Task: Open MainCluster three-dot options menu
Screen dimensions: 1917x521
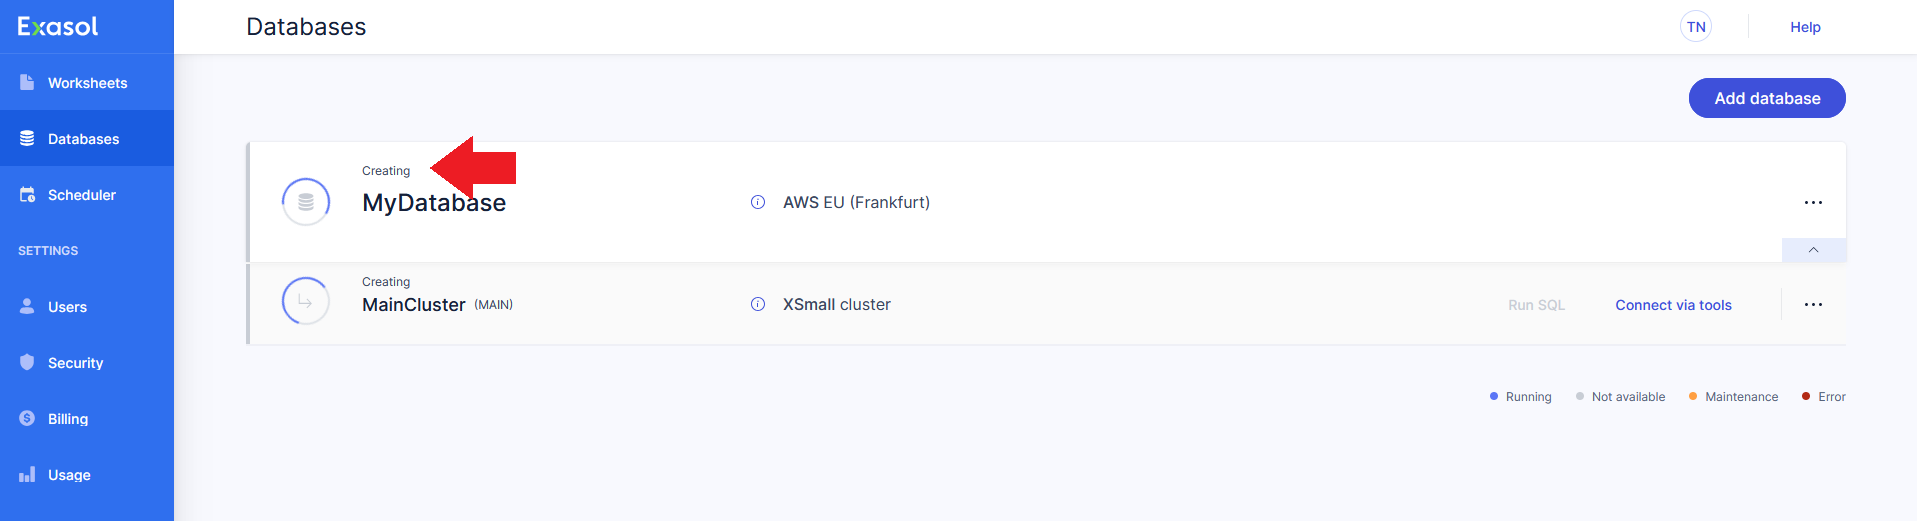Action: click(x=1813, y=304)
